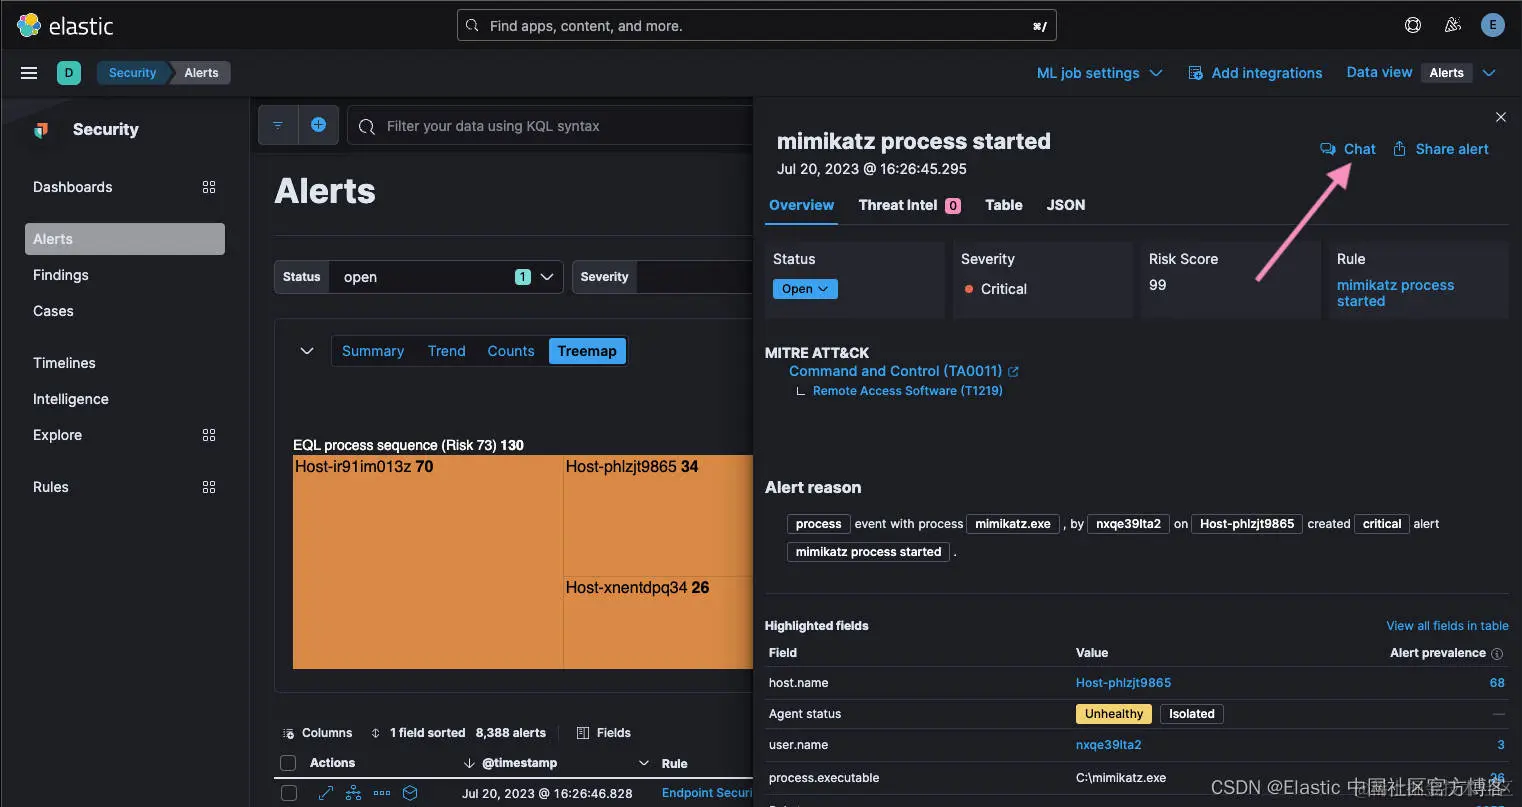Open Findings in sidebar
This screenshot has width=1522, height=807.
61,275
